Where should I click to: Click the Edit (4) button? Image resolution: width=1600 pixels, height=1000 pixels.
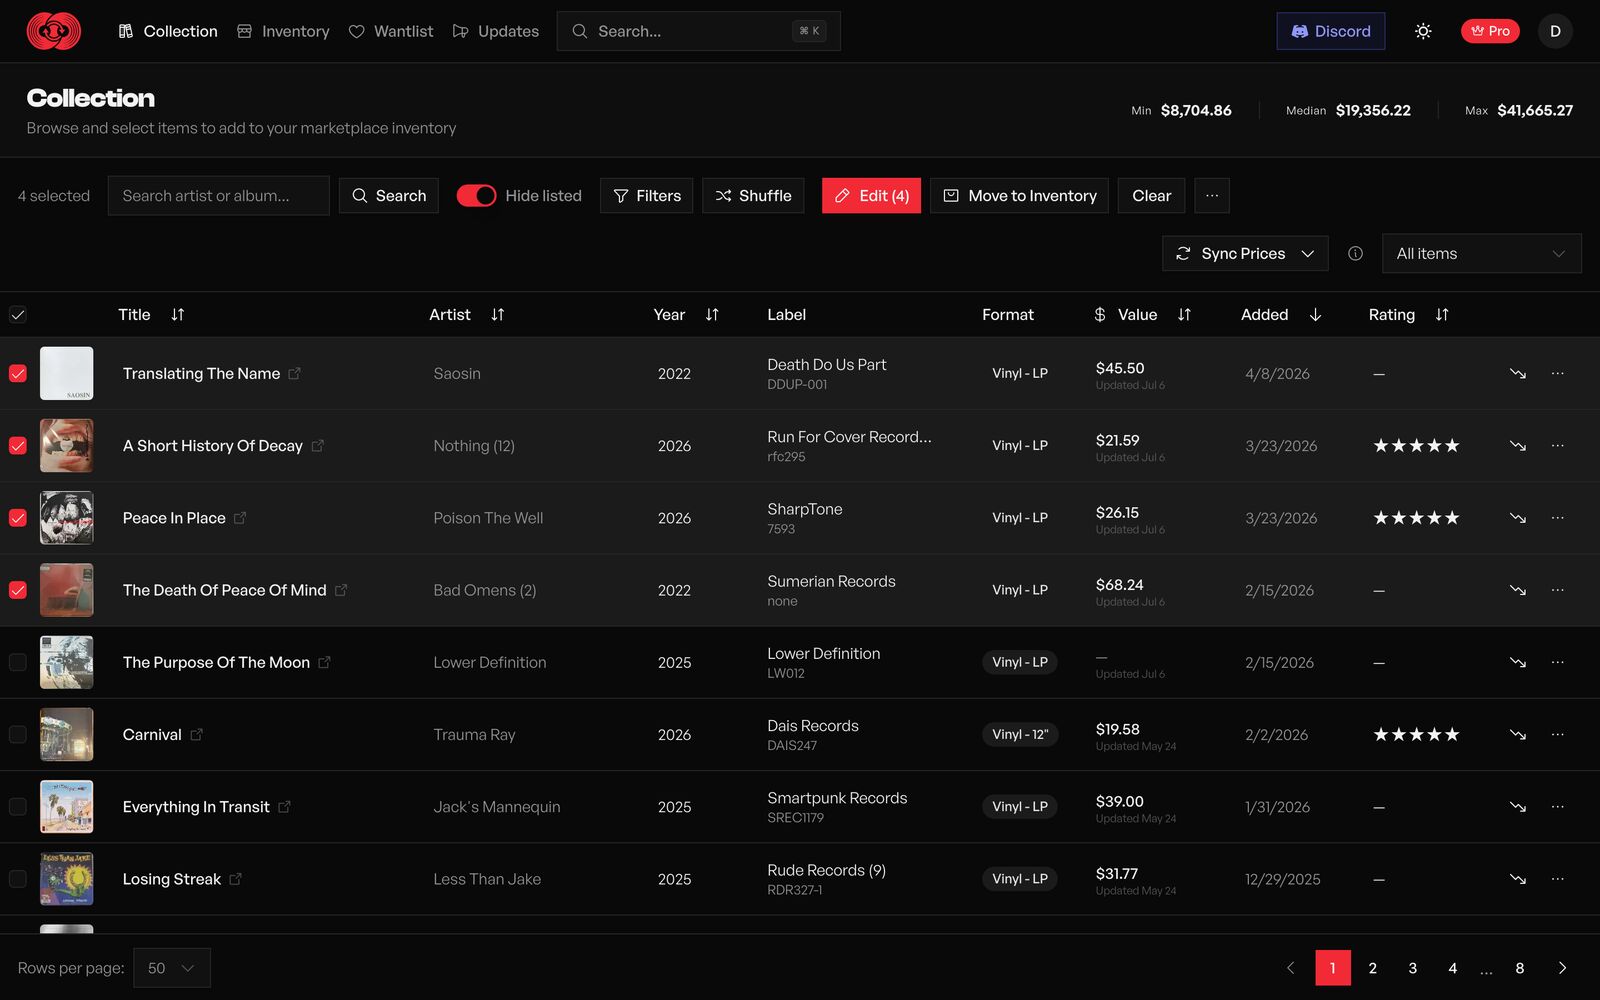pyautogui.click(x=872, y=196)
